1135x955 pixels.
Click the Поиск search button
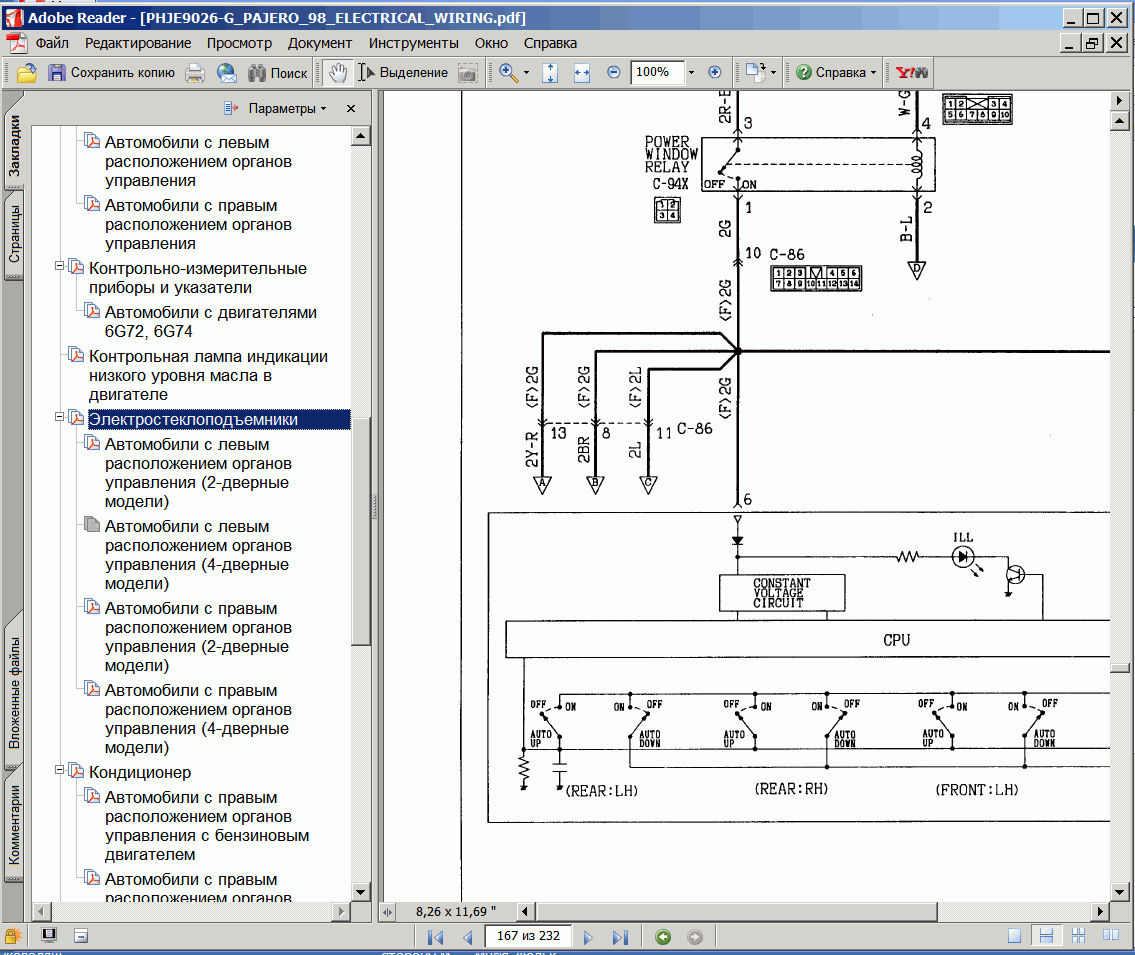277,73
